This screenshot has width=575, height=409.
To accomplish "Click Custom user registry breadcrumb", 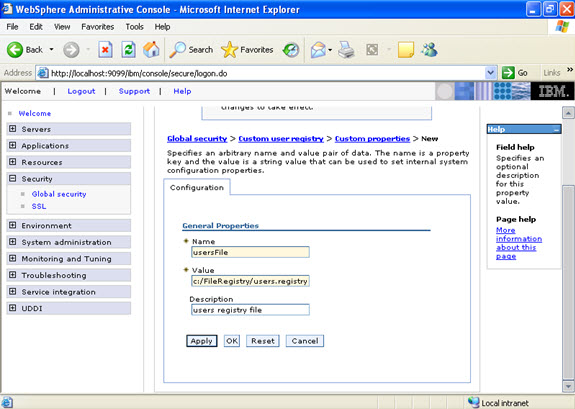I will [x=281, y=139].
